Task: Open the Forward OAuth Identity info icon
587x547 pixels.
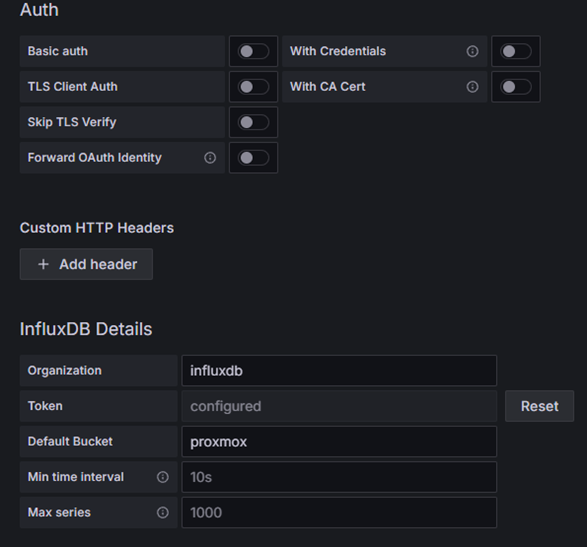Action: (x=210, y=158)
